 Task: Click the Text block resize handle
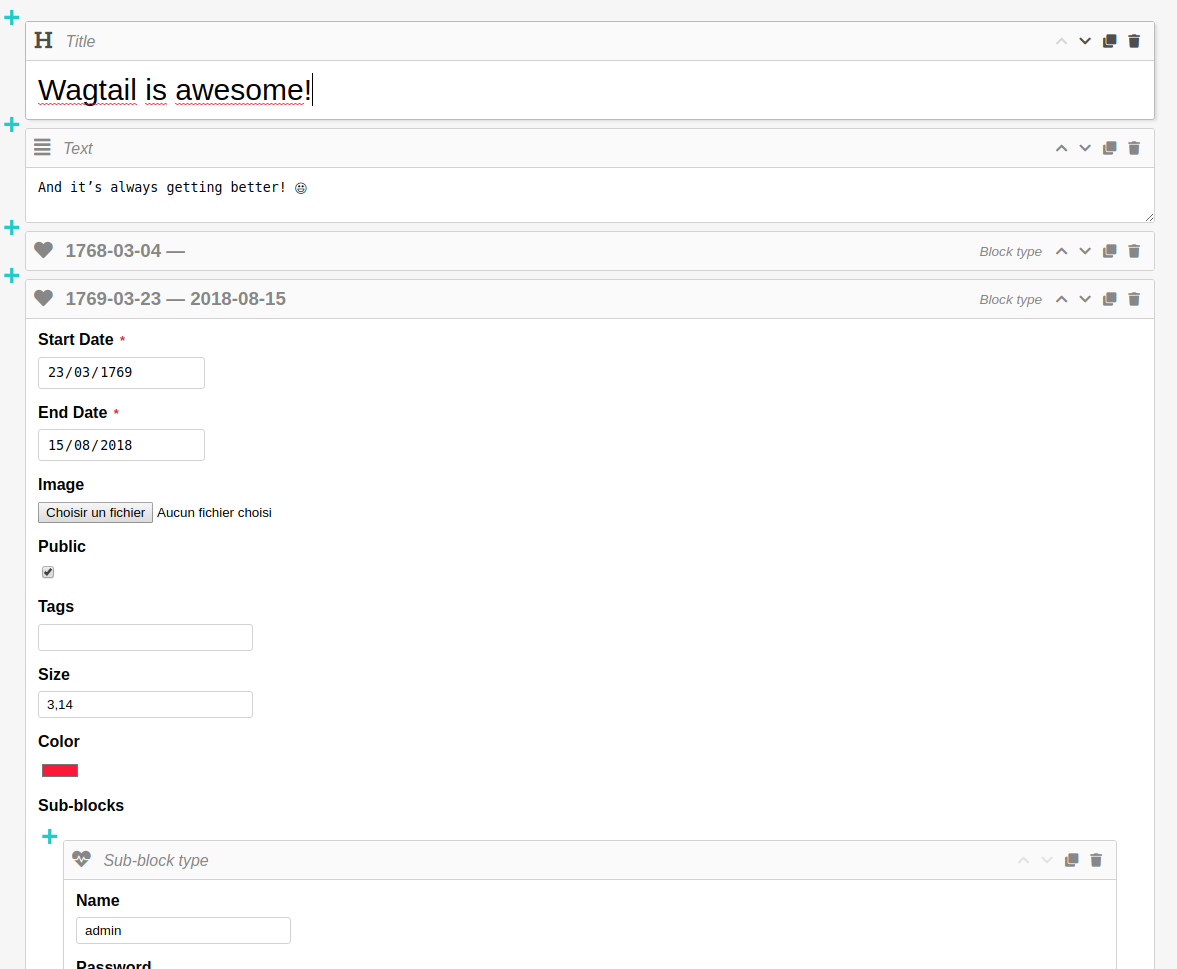(1149, 217)
